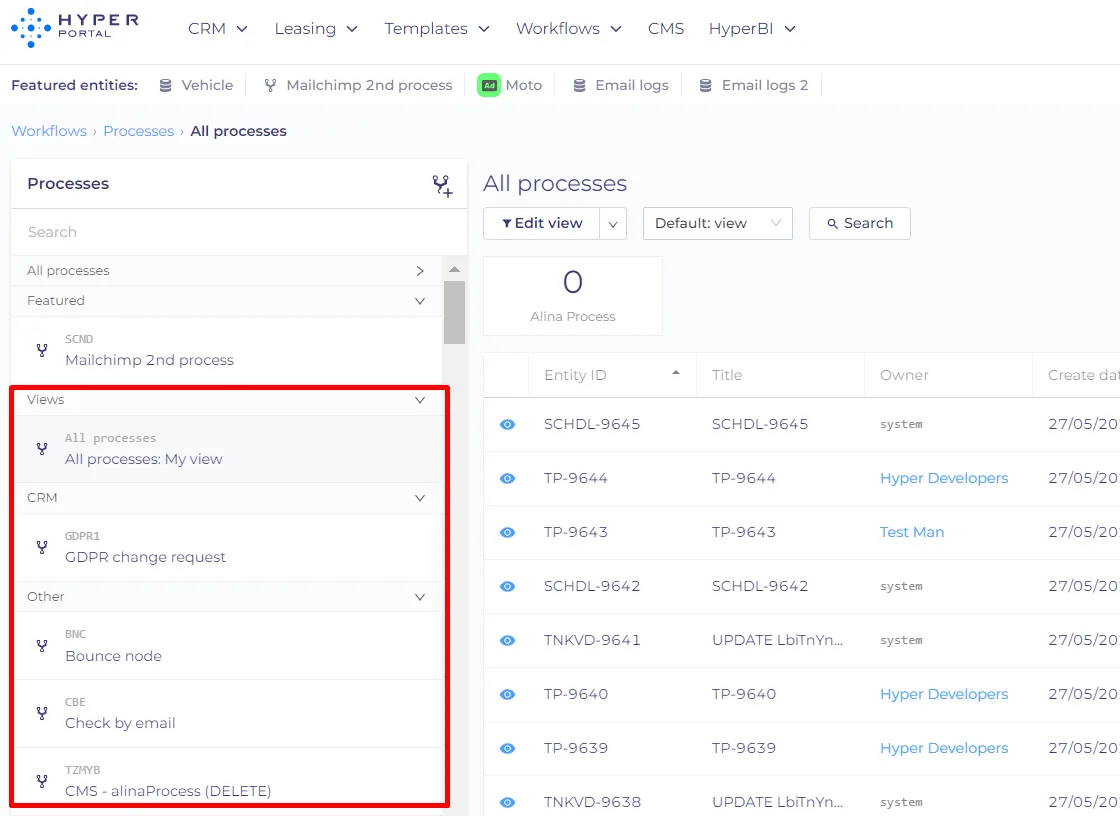1120x816 pixels.
Task: Click the database icon beside Vehicle
Action: [x=166, y=85]
